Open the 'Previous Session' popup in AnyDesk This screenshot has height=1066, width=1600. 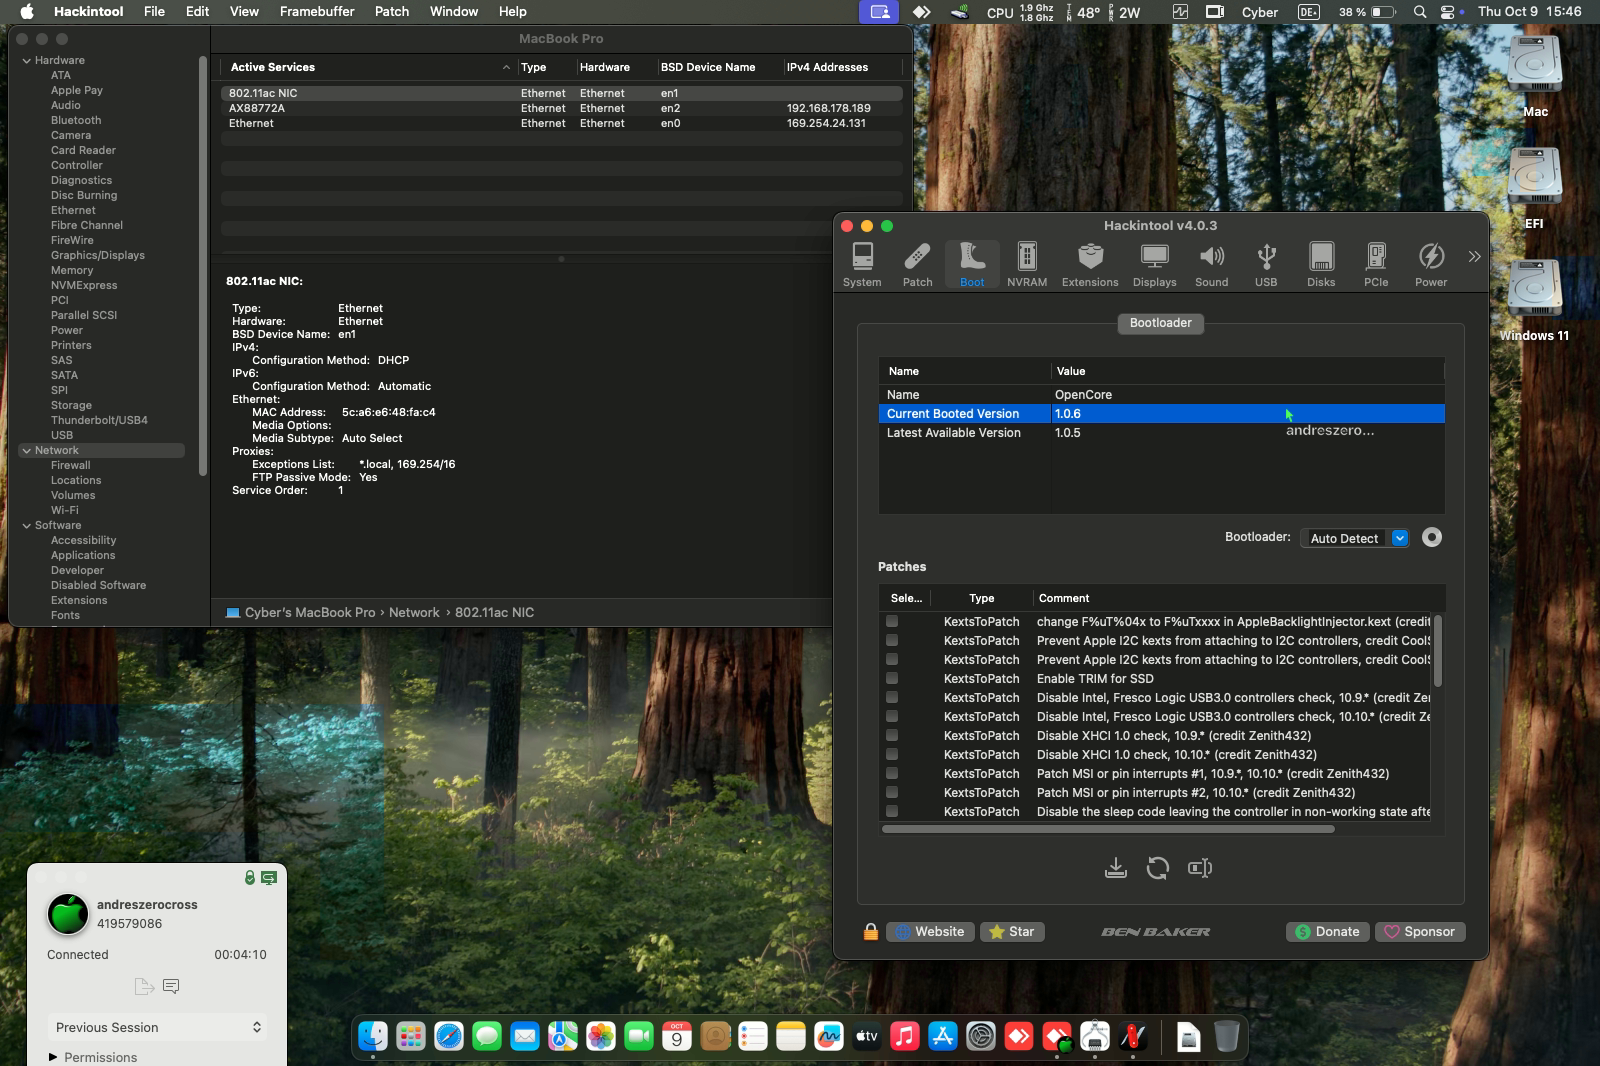pos(158,1027)
